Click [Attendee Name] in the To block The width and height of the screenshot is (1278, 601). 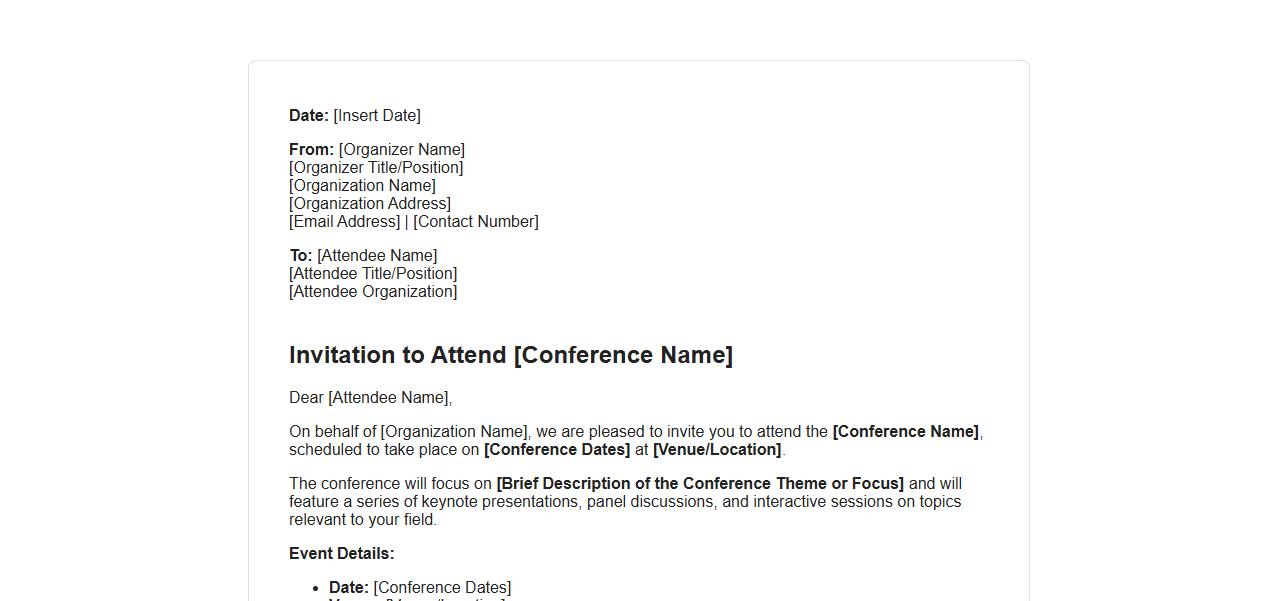[377, 256]
